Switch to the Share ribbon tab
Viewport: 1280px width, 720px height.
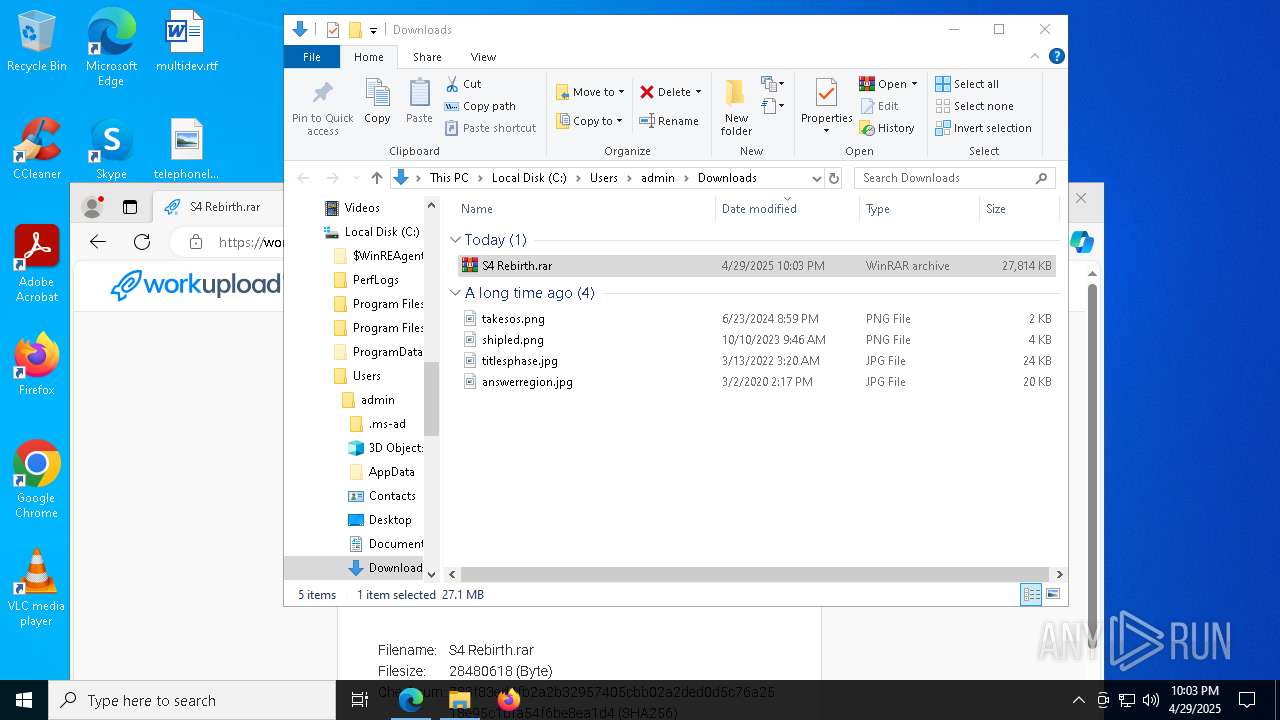[x=427, y=57]
